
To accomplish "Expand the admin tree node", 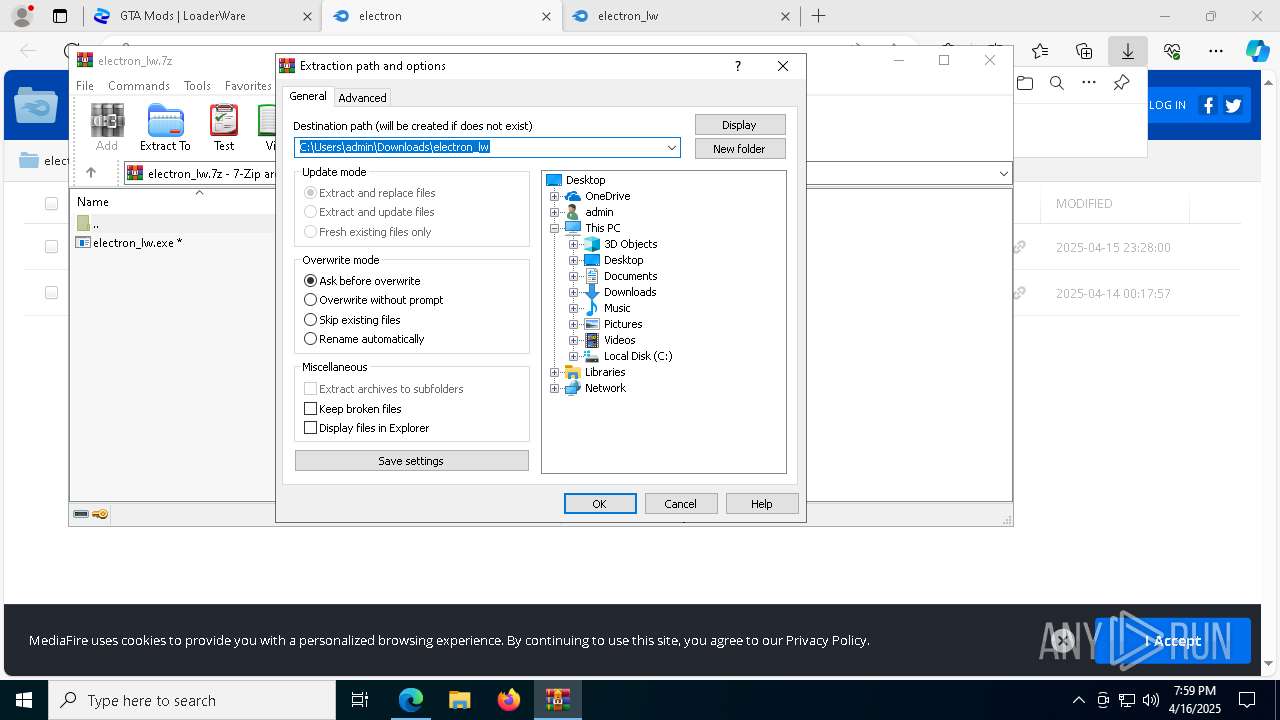I will point(555,212).
